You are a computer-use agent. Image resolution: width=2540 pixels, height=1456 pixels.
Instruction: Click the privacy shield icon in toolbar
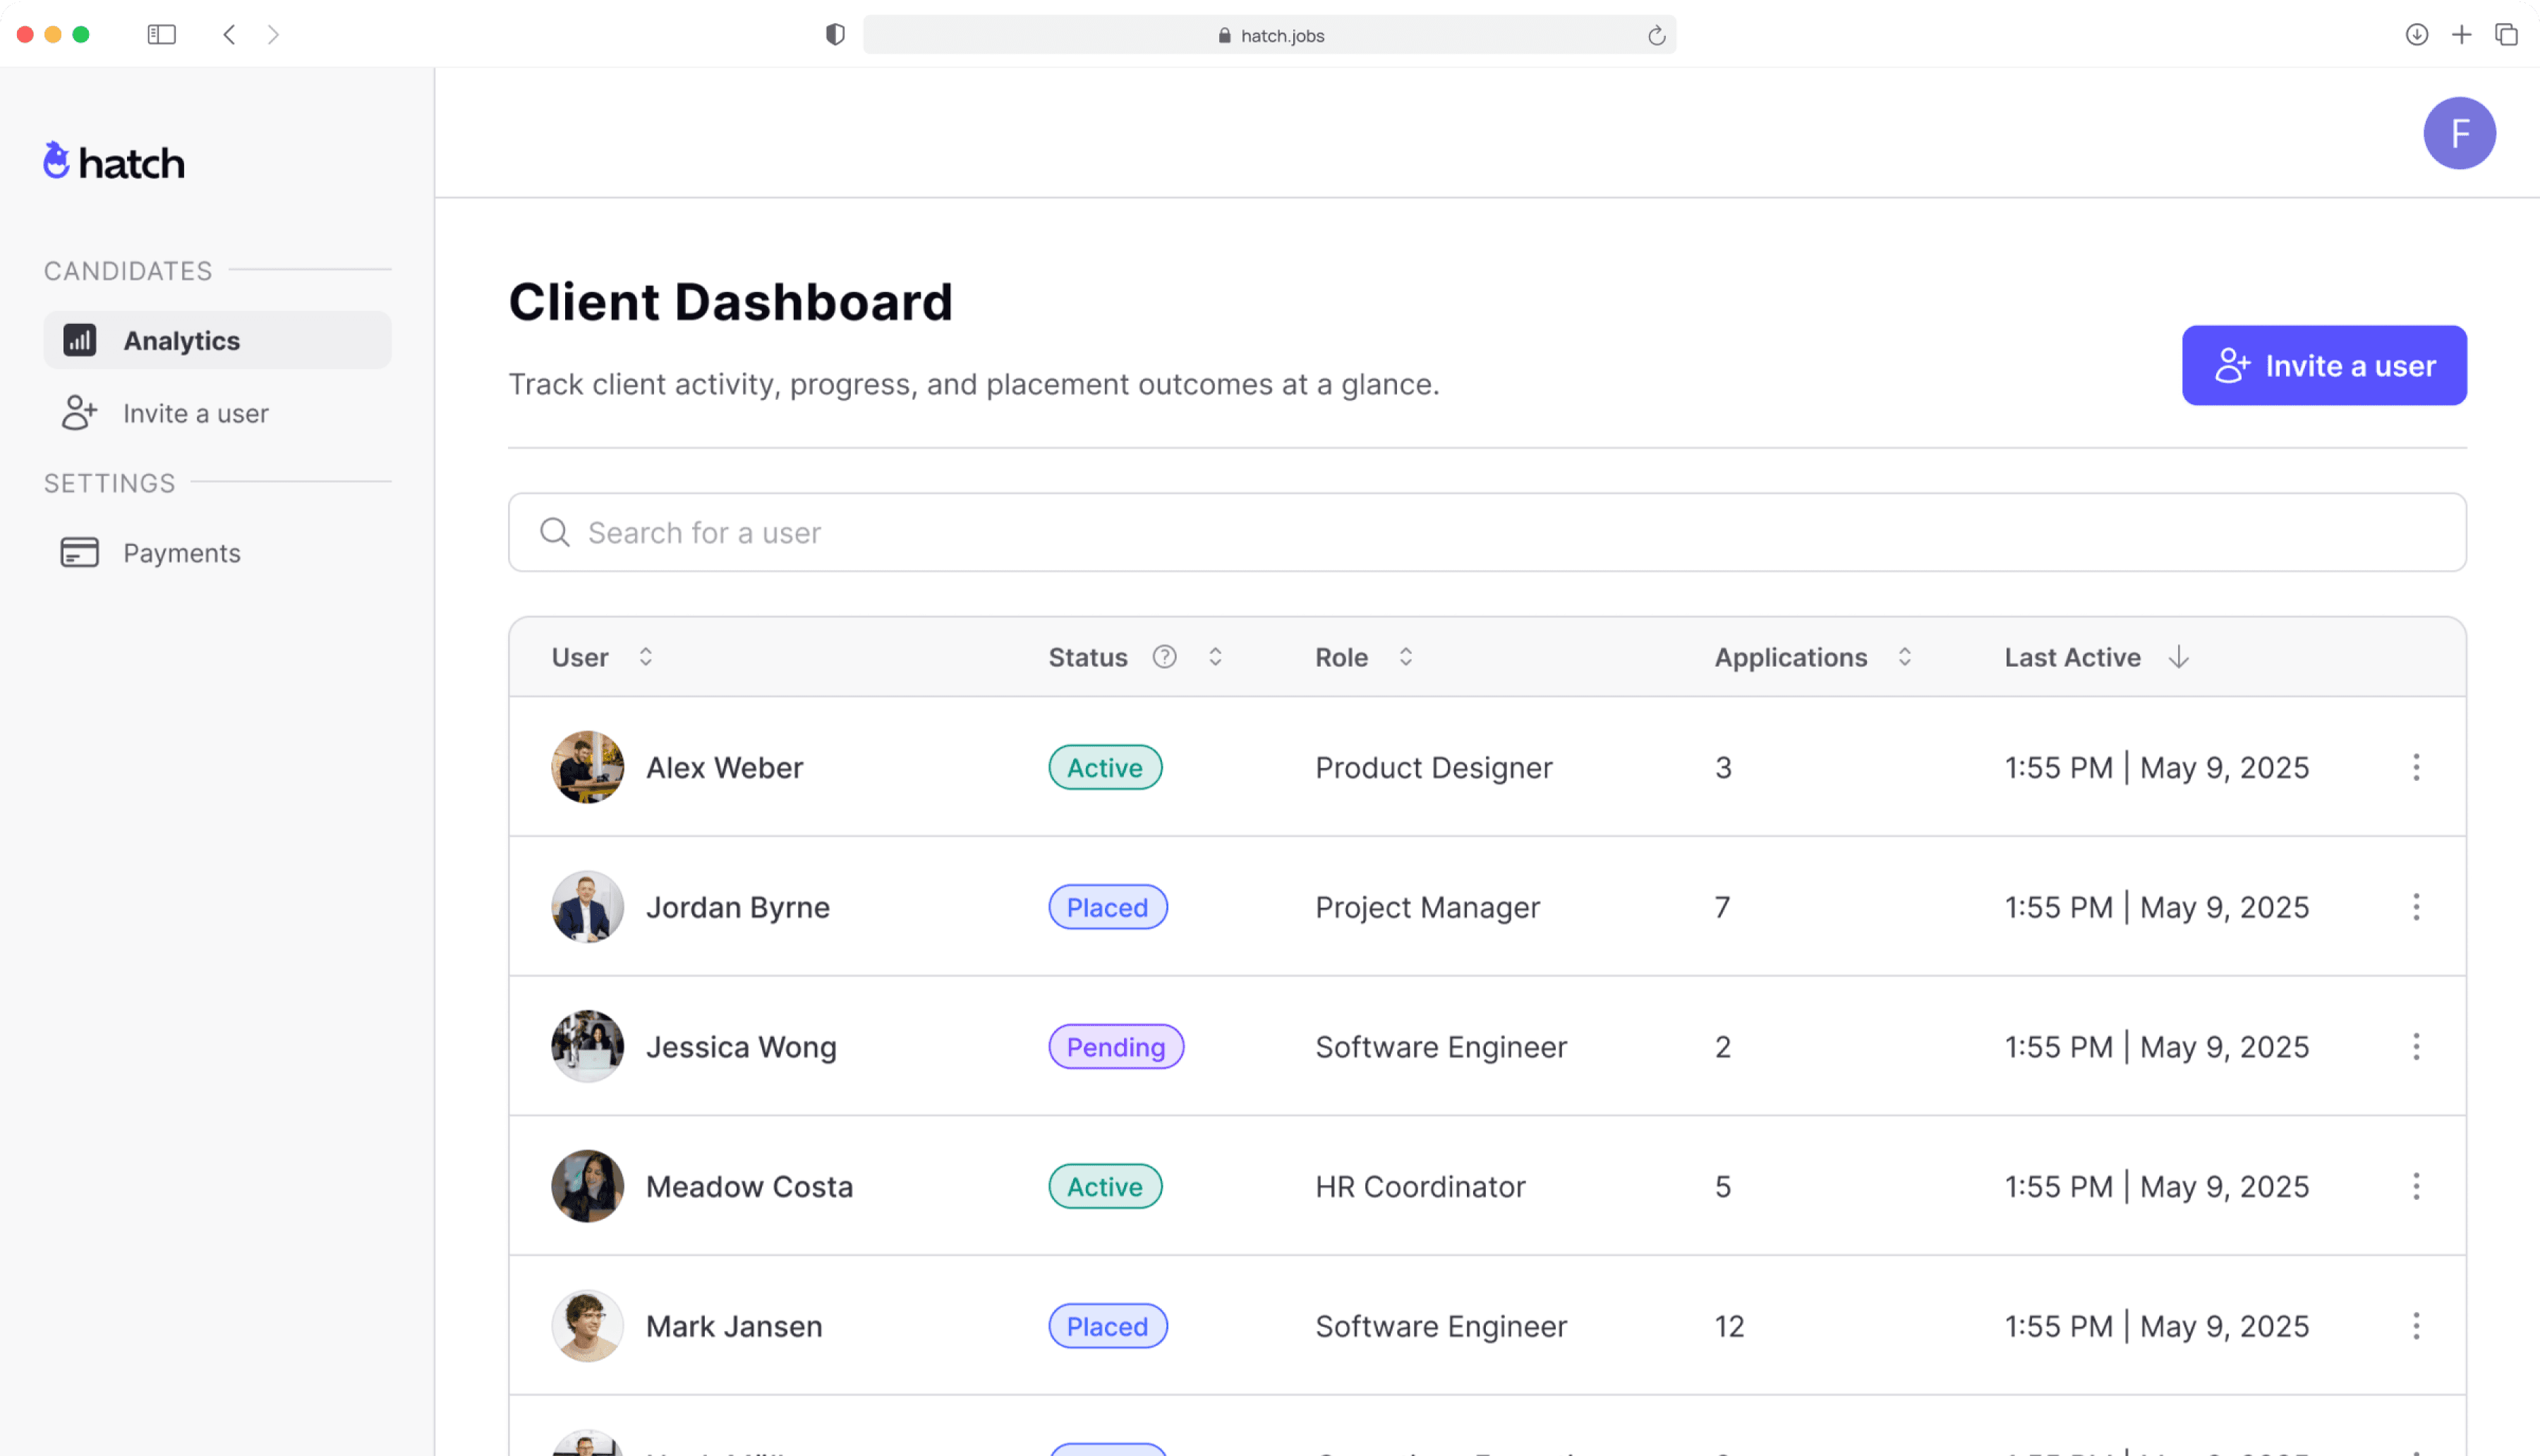(x=835, y=35)
